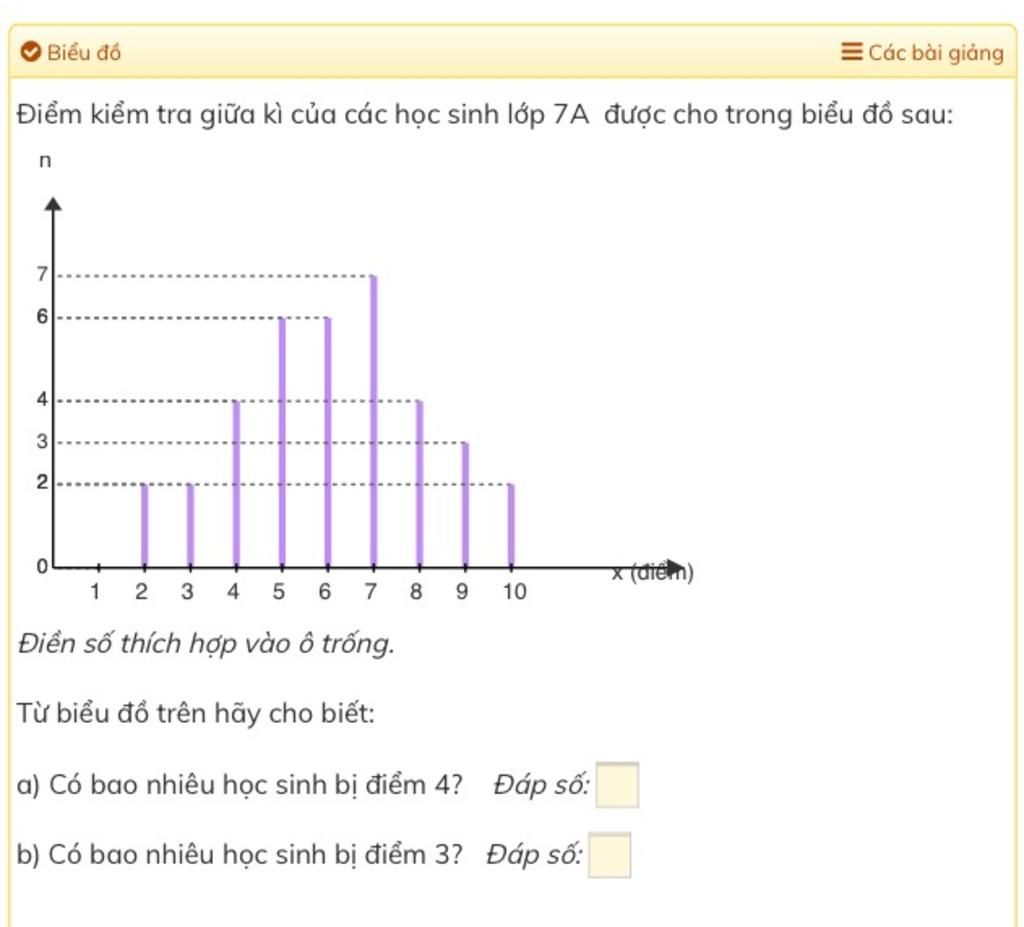Click the purple bar at score 10
This screenshot has width=1024, height=927.
[x=511, y=525]
